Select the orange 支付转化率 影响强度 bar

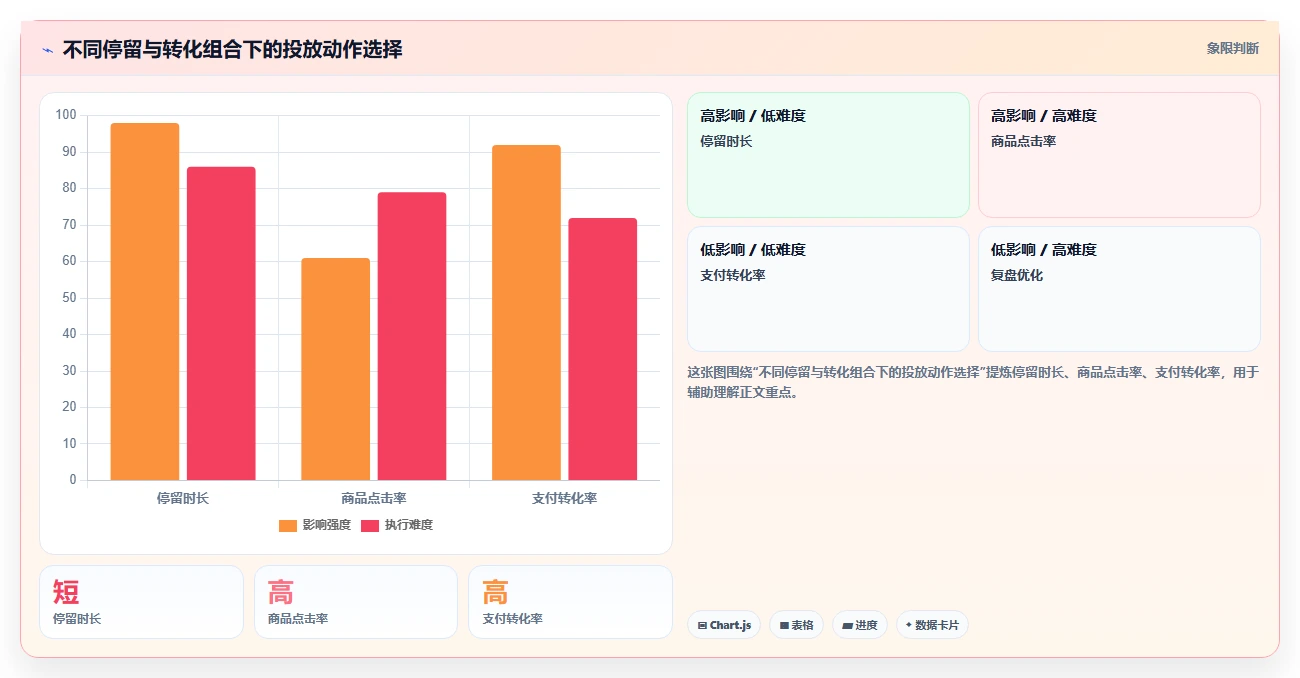click(526, 312)
